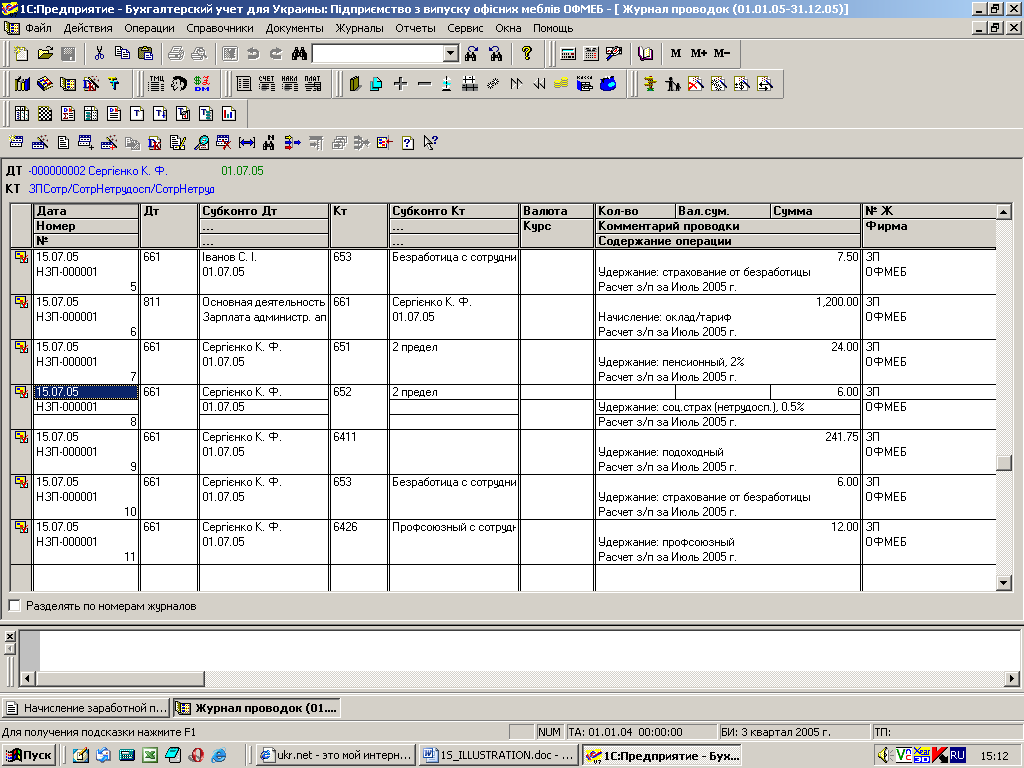The height and width of the screenshot is (768, 1024).
Task: Select the highlighted 15.07.05 date cell
Action: [86, 392]
